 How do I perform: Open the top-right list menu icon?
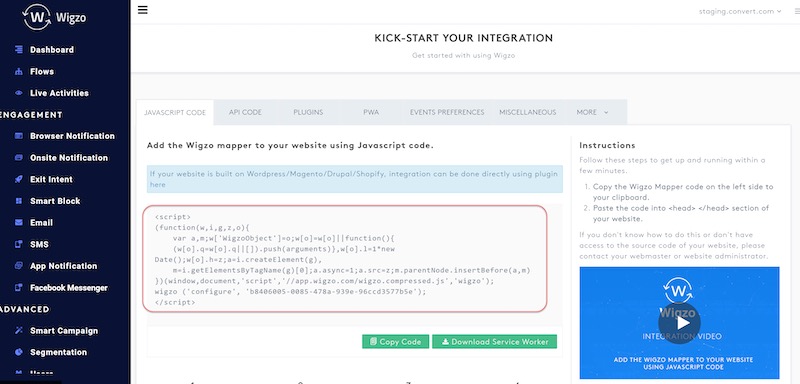(x=797, y=11)
